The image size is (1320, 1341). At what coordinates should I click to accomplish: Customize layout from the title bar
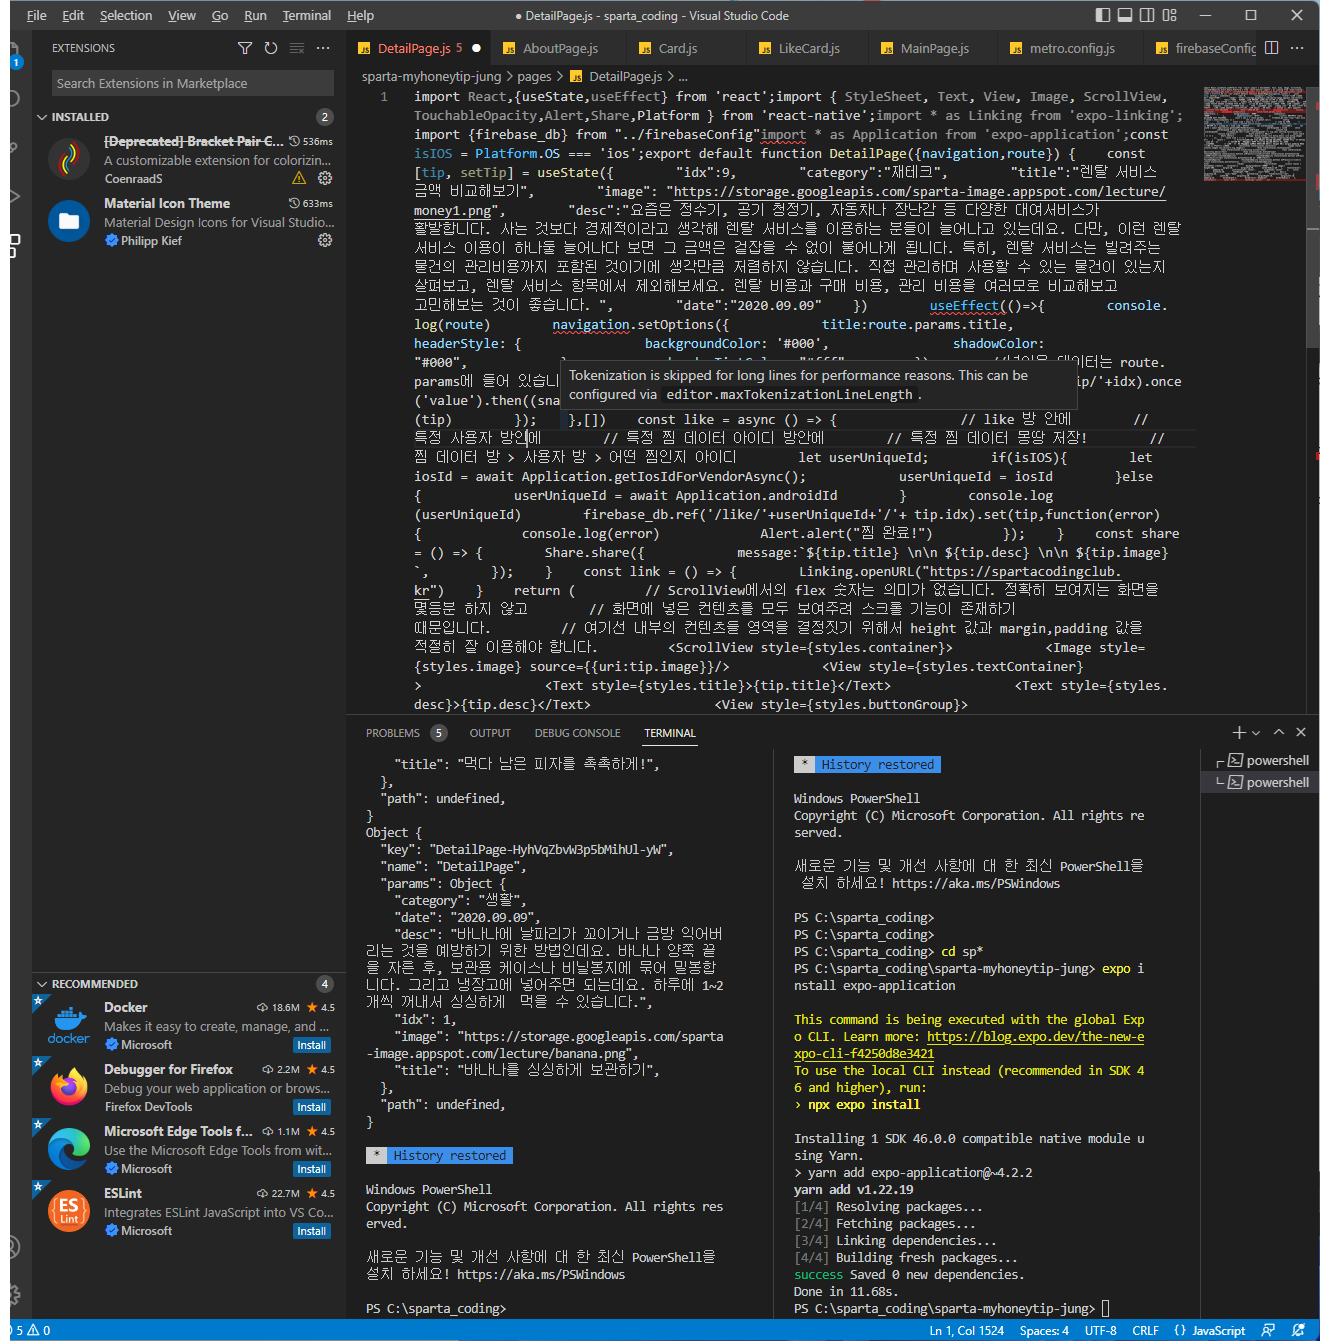(1170, 15)
